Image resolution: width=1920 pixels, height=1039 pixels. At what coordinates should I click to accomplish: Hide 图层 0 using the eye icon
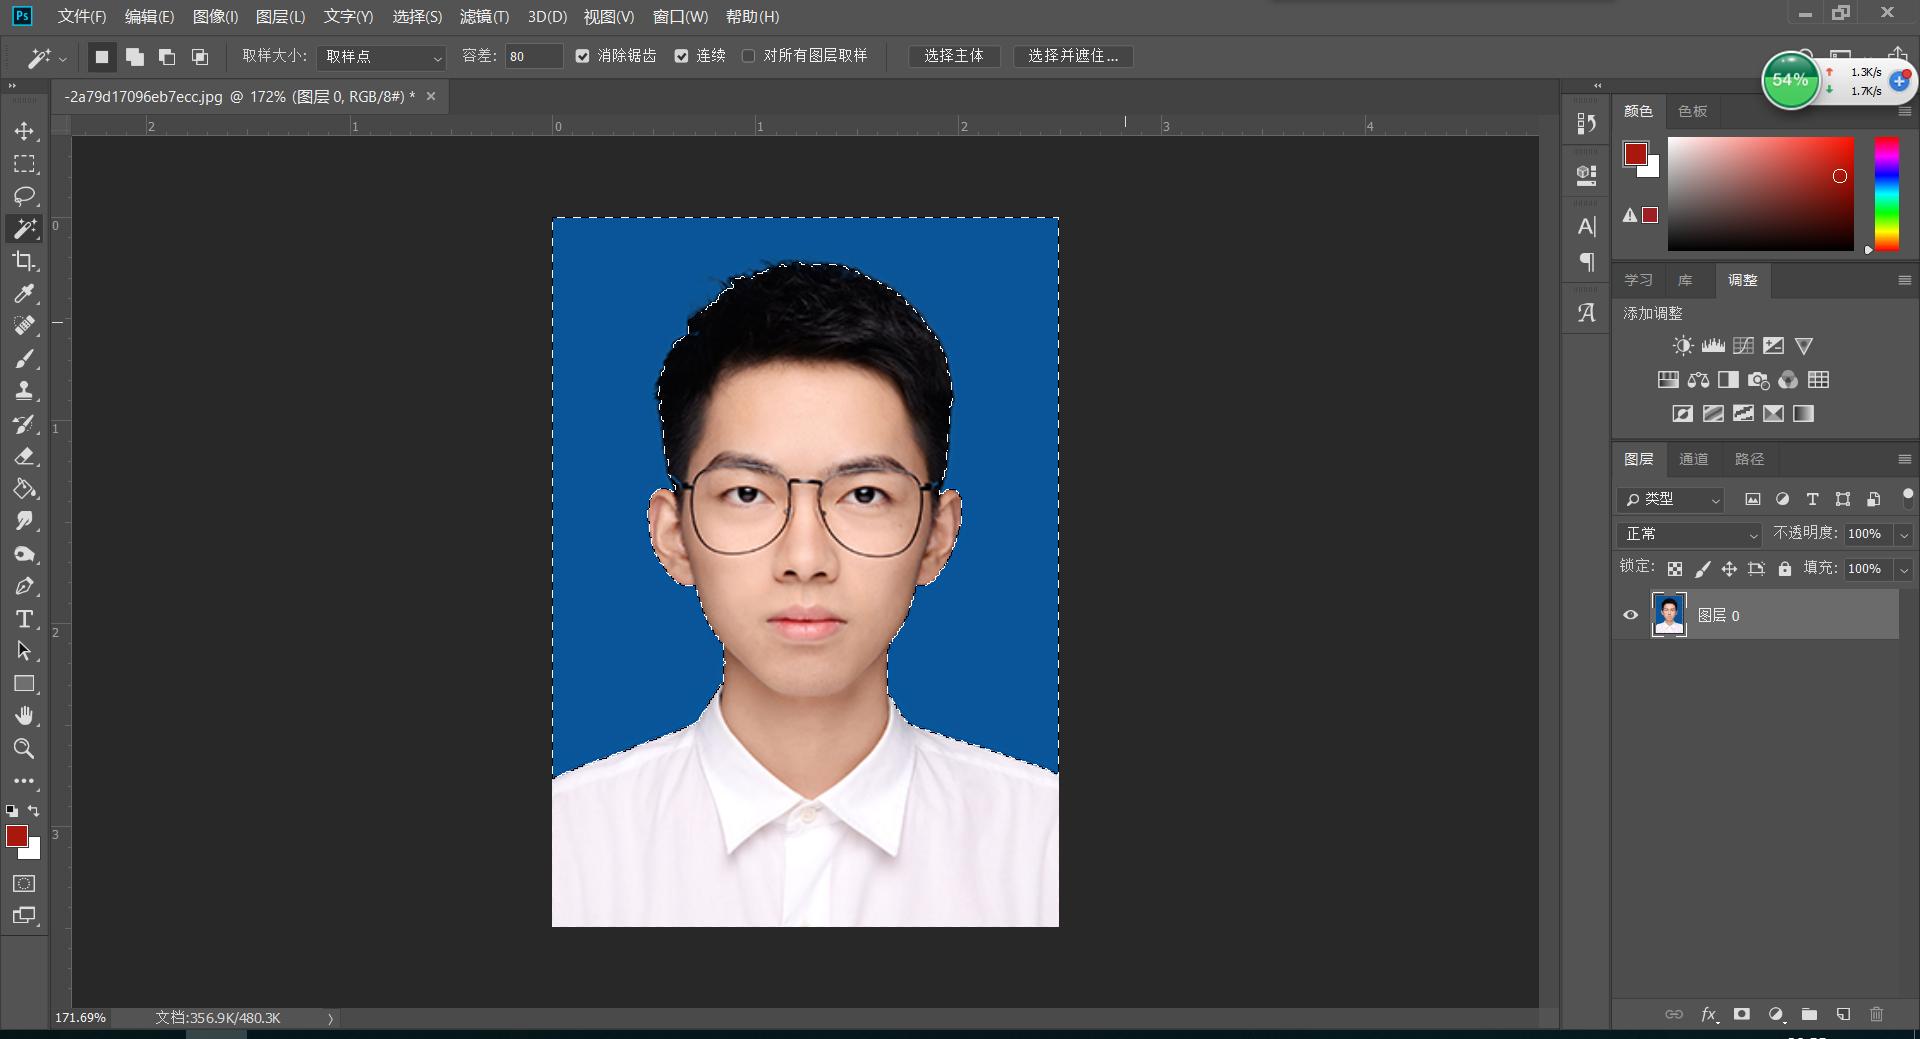pos(1631,615)
